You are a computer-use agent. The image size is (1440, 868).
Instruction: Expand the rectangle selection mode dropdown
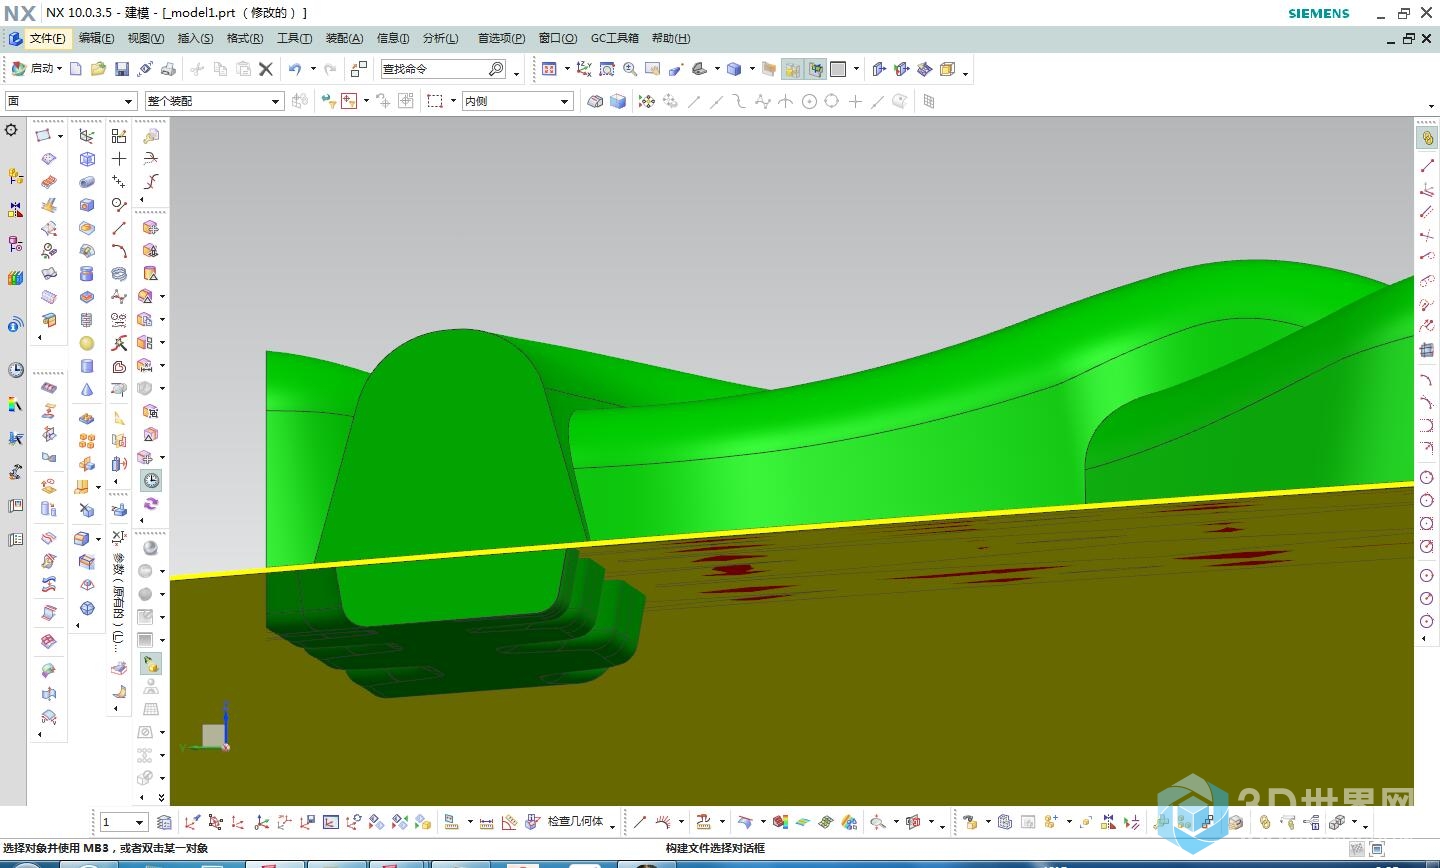pos(453,101)
